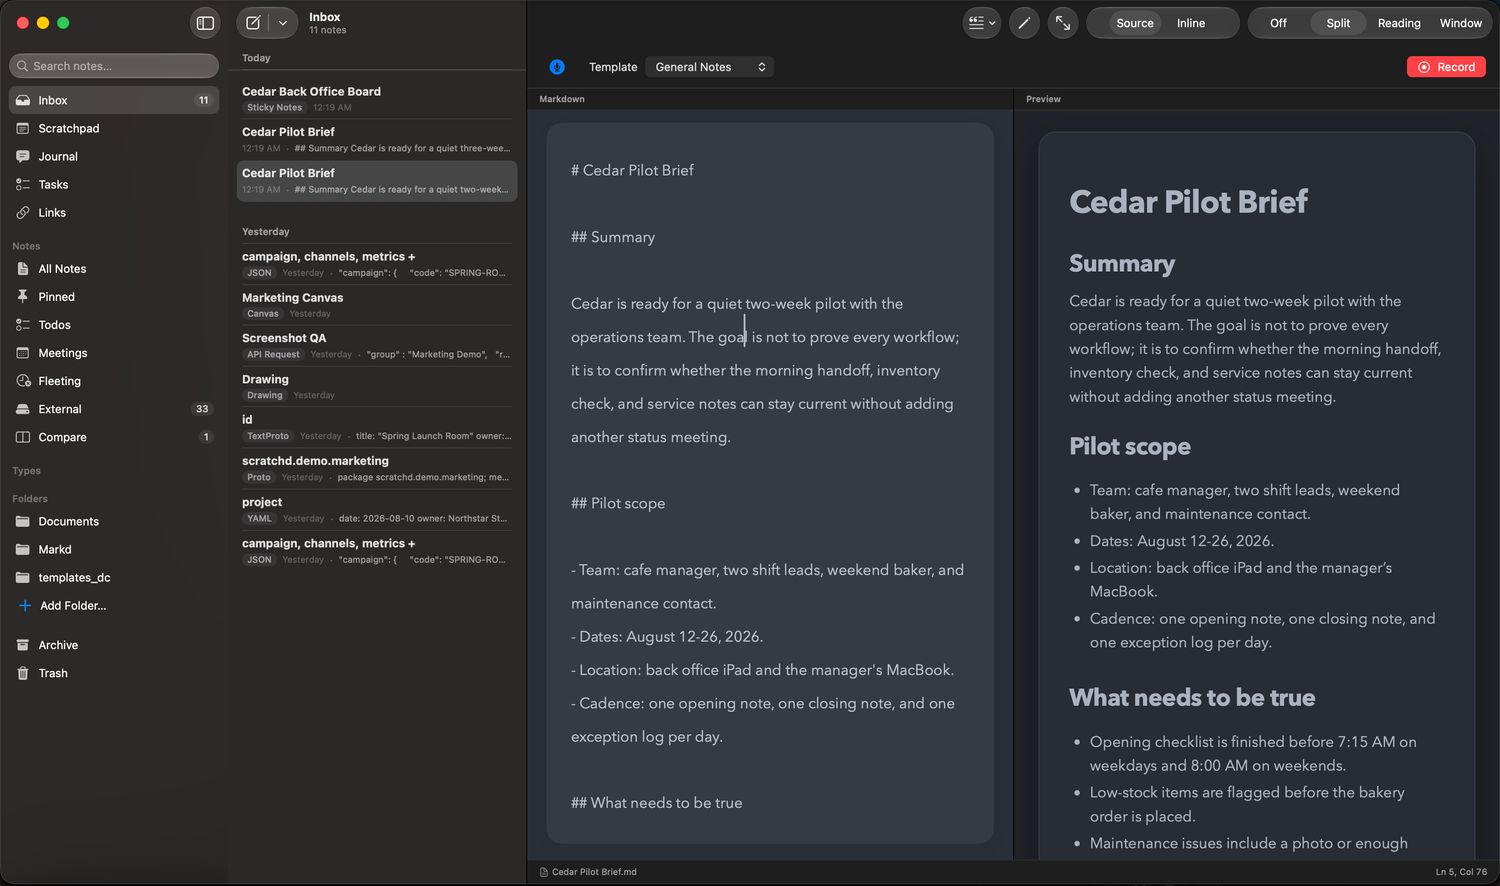Click Ln 5, Col 76 status indicator
1500x886 pixels.
tap(1461, 872)
